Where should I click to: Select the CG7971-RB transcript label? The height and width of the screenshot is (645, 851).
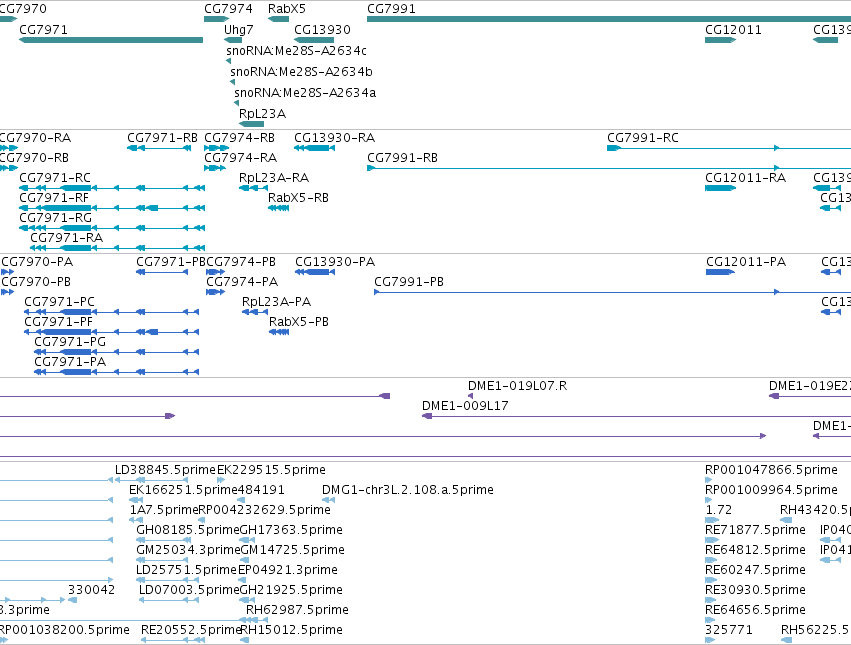pos(162,138)
